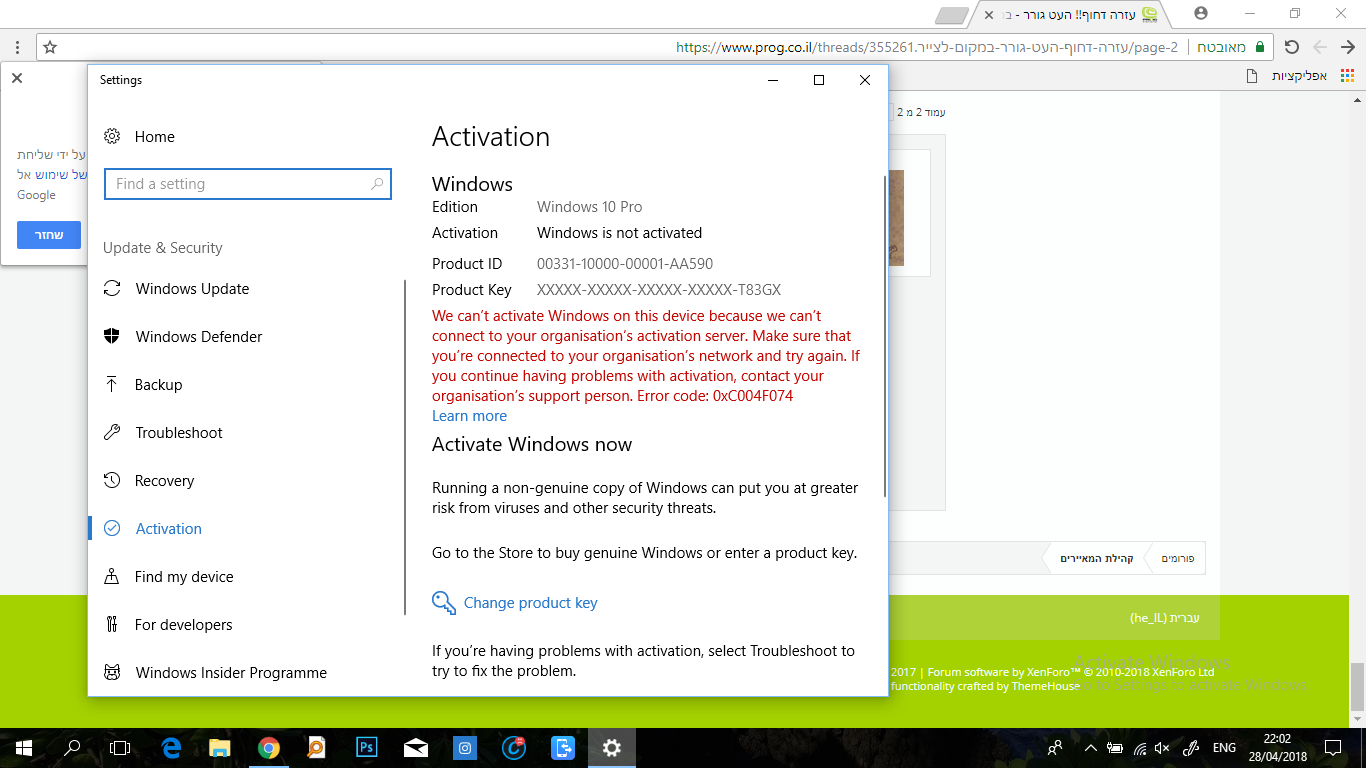Click the Activation content scrollbar
The height and width of the screenshot is (768, 1366).
click(x=884, y=335)
